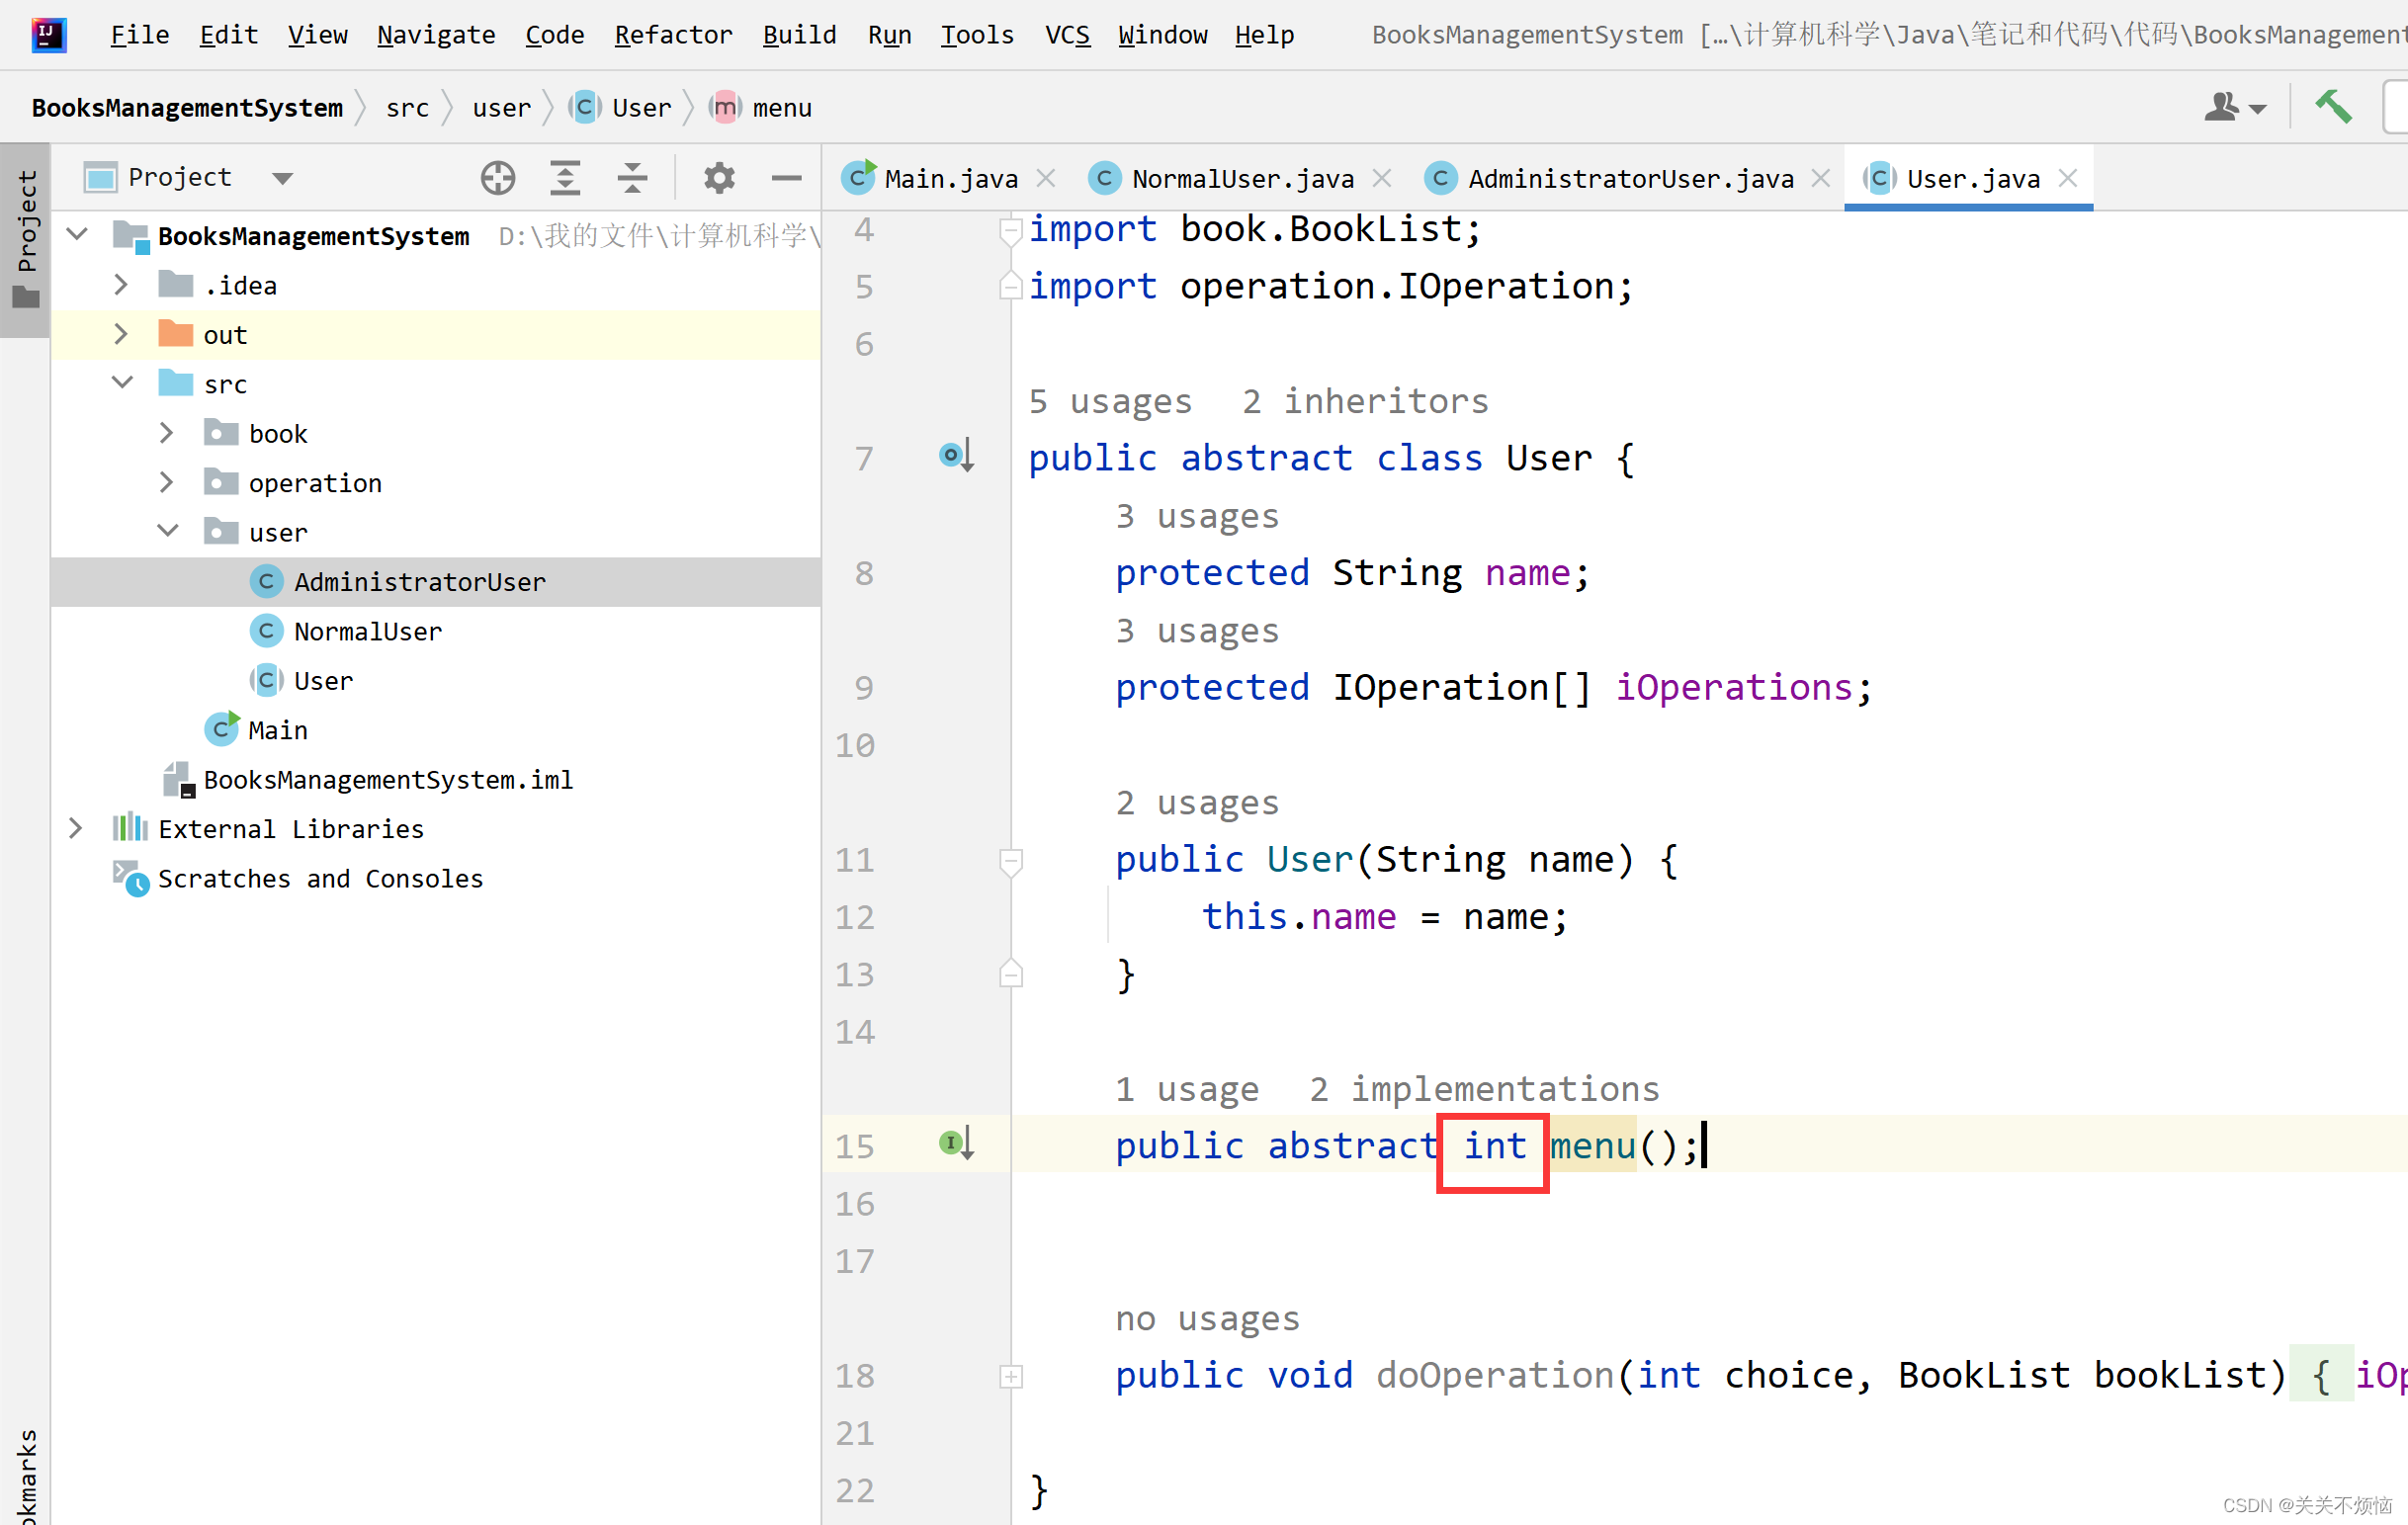Toggle the Project side tool button

[26, 240]
